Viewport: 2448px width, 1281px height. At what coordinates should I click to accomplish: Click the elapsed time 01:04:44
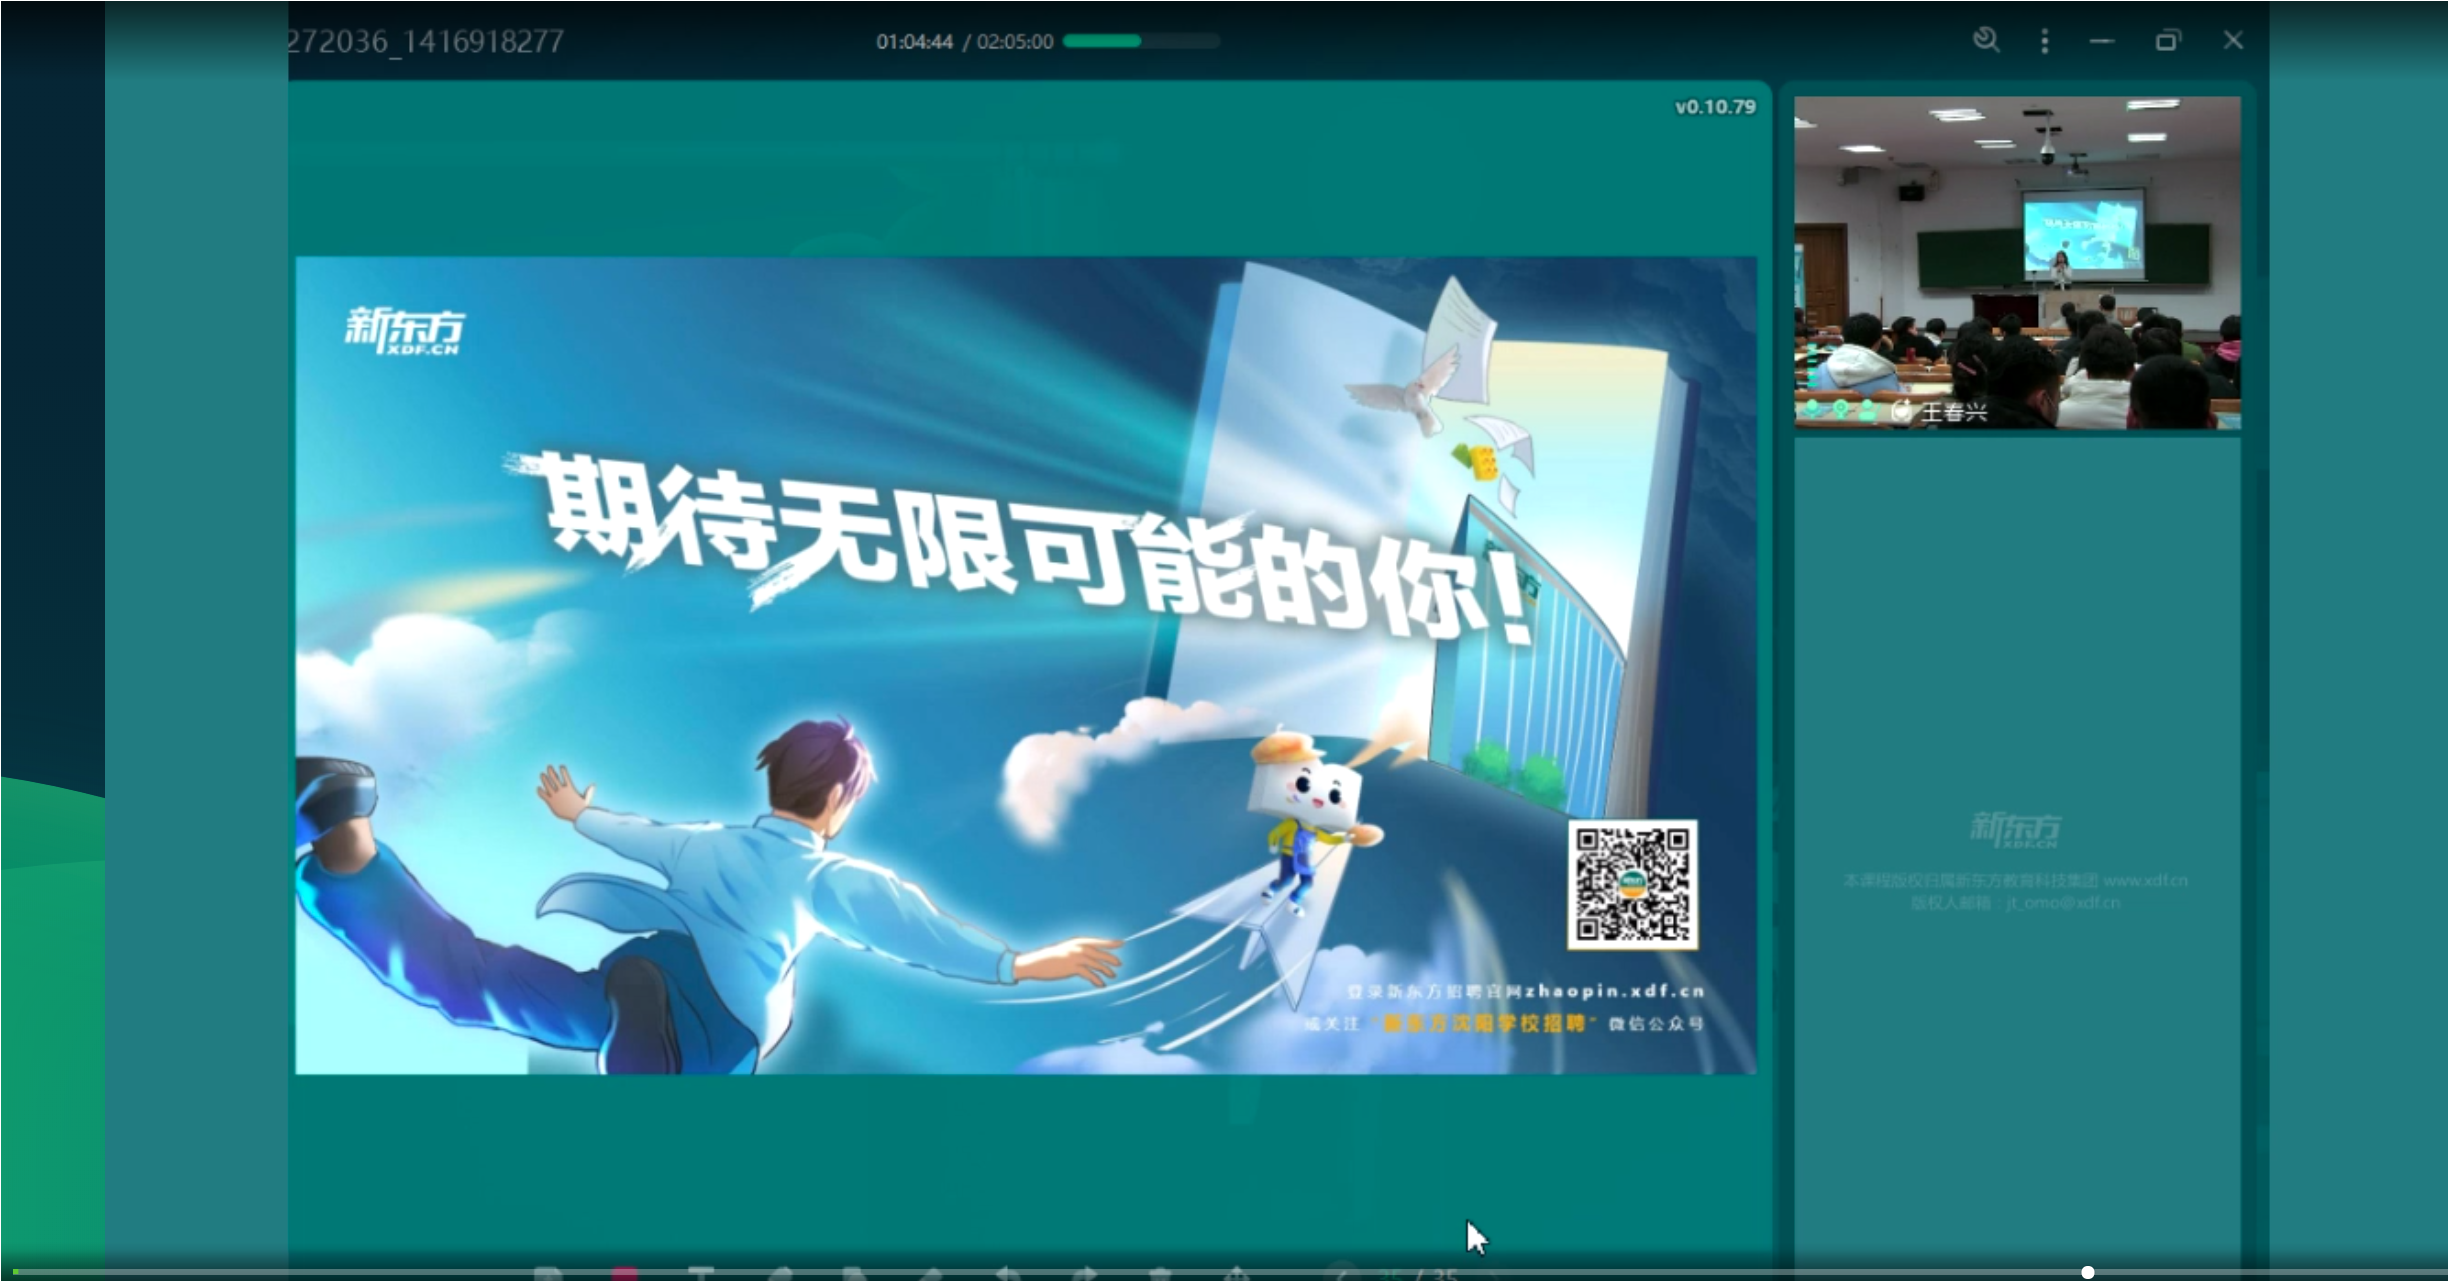(914, 42)
